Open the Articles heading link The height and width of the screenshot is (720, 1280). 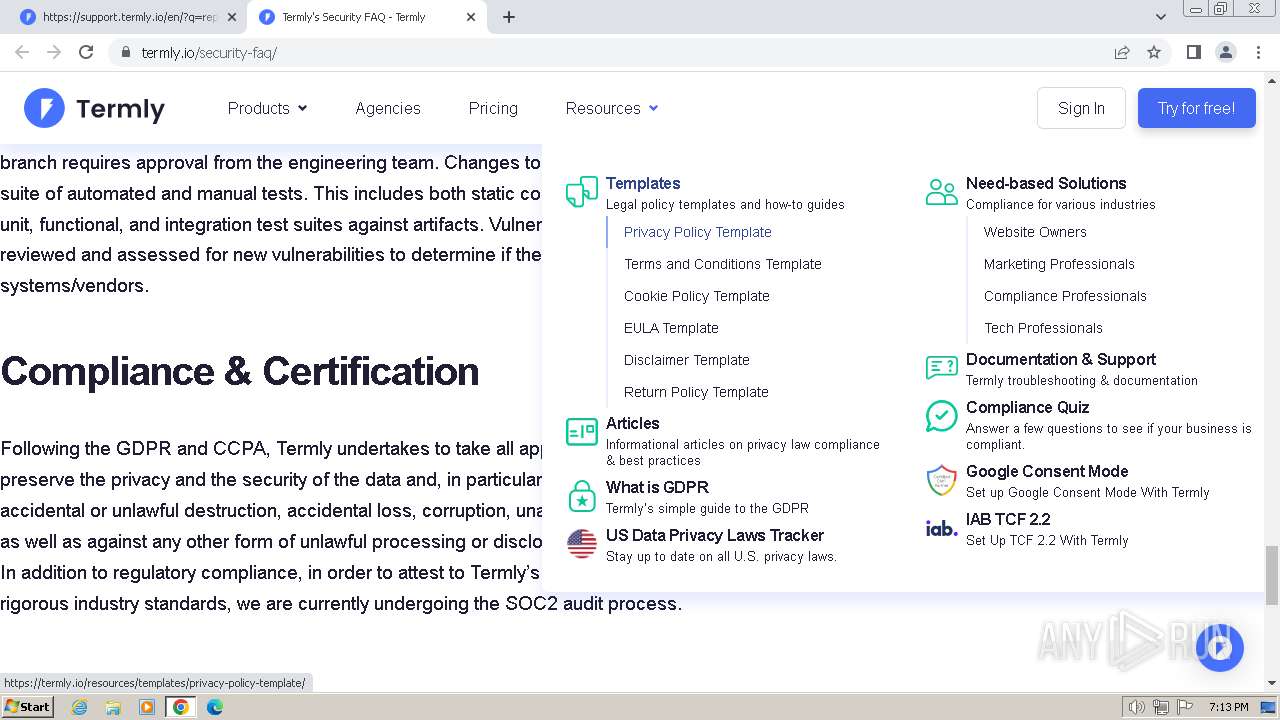tap(633, 423)
